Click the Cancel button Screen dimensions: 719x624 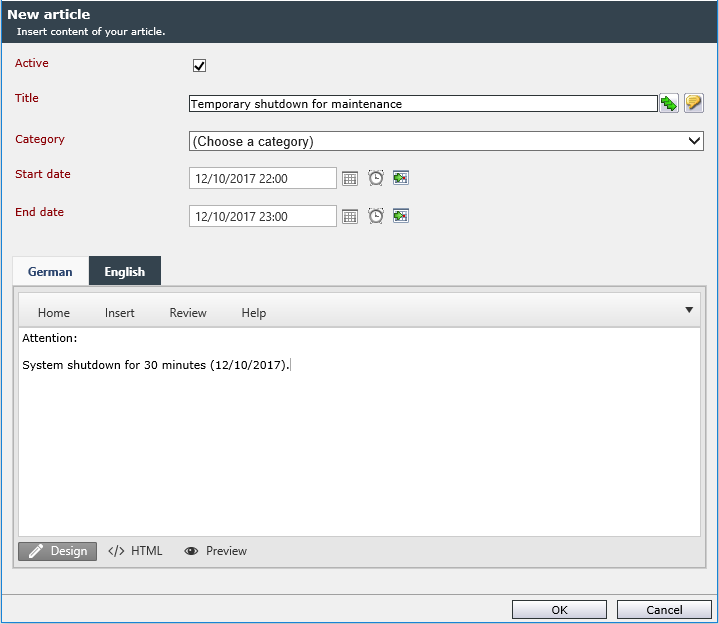coord(664,610)
